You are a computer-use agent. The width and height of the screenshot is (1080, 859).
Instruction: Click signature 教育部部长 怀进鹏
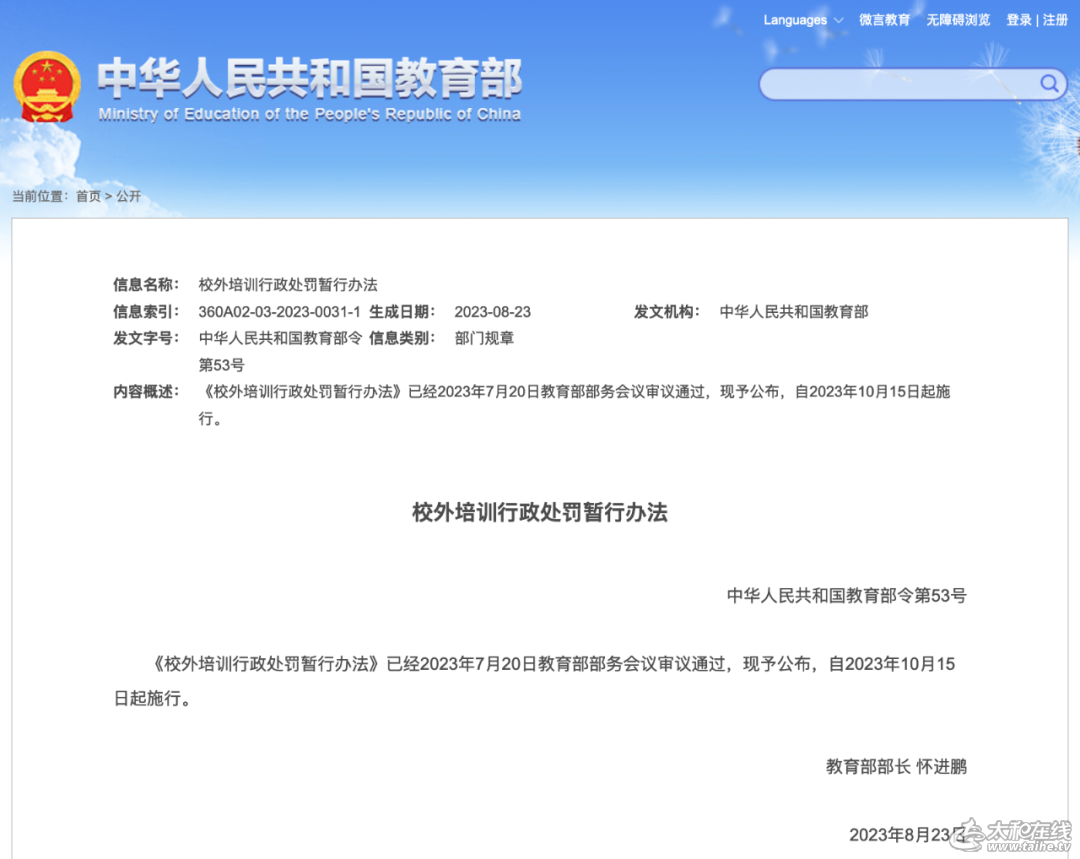[x=896, y=767]
